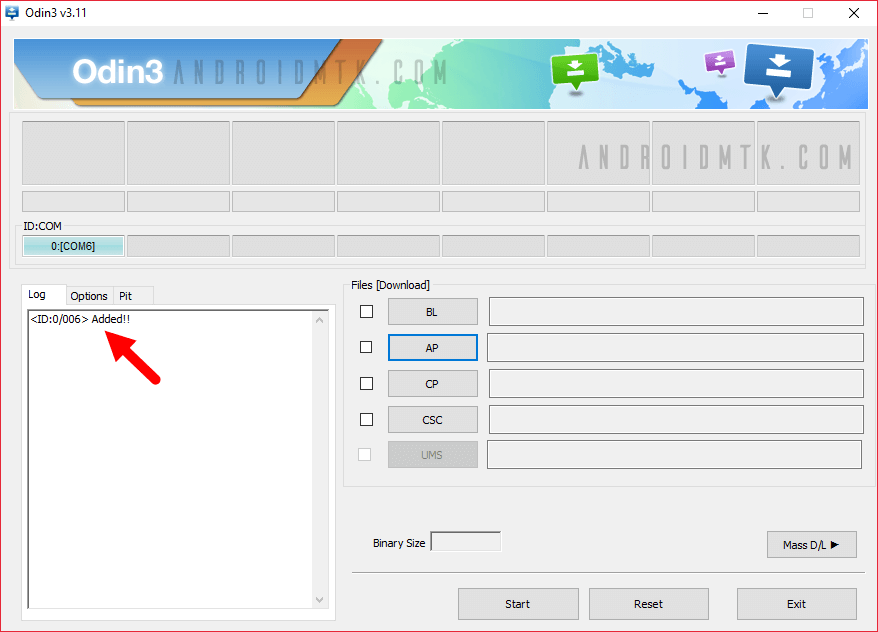Select the 0:[COM6] port indicator
This screenshot has height=632, width=878.
point(73,246)
